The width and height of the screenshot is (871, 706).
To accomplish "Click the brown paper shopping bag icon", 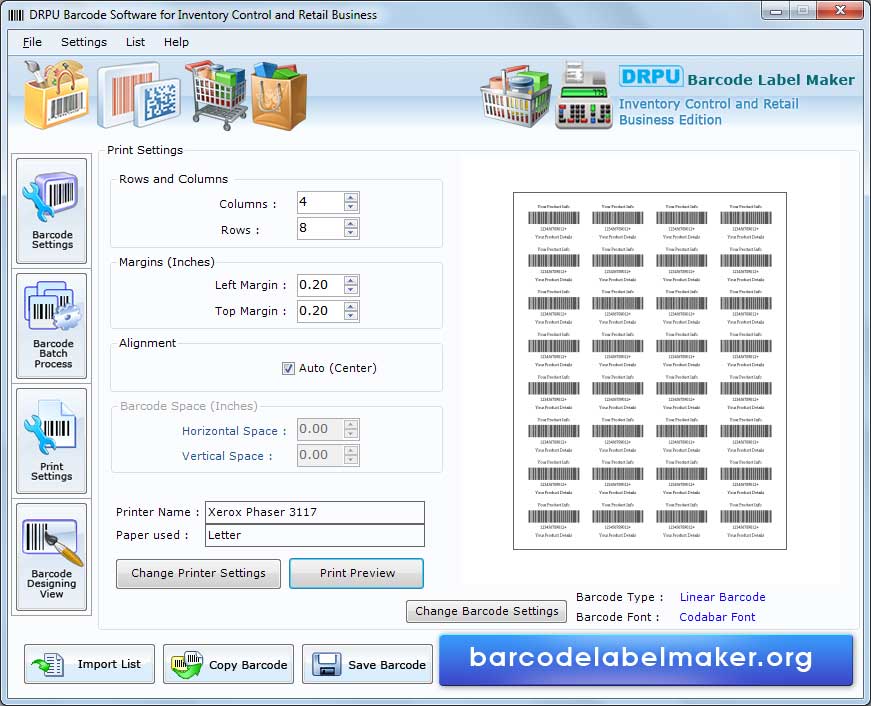I will pyautogui.click(x=279, y=96).
